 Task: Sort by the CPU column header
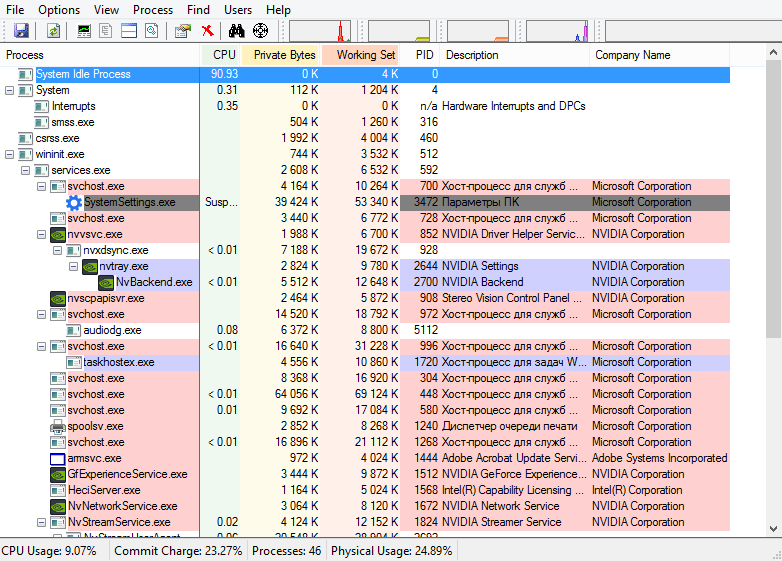tap(220, 55)
